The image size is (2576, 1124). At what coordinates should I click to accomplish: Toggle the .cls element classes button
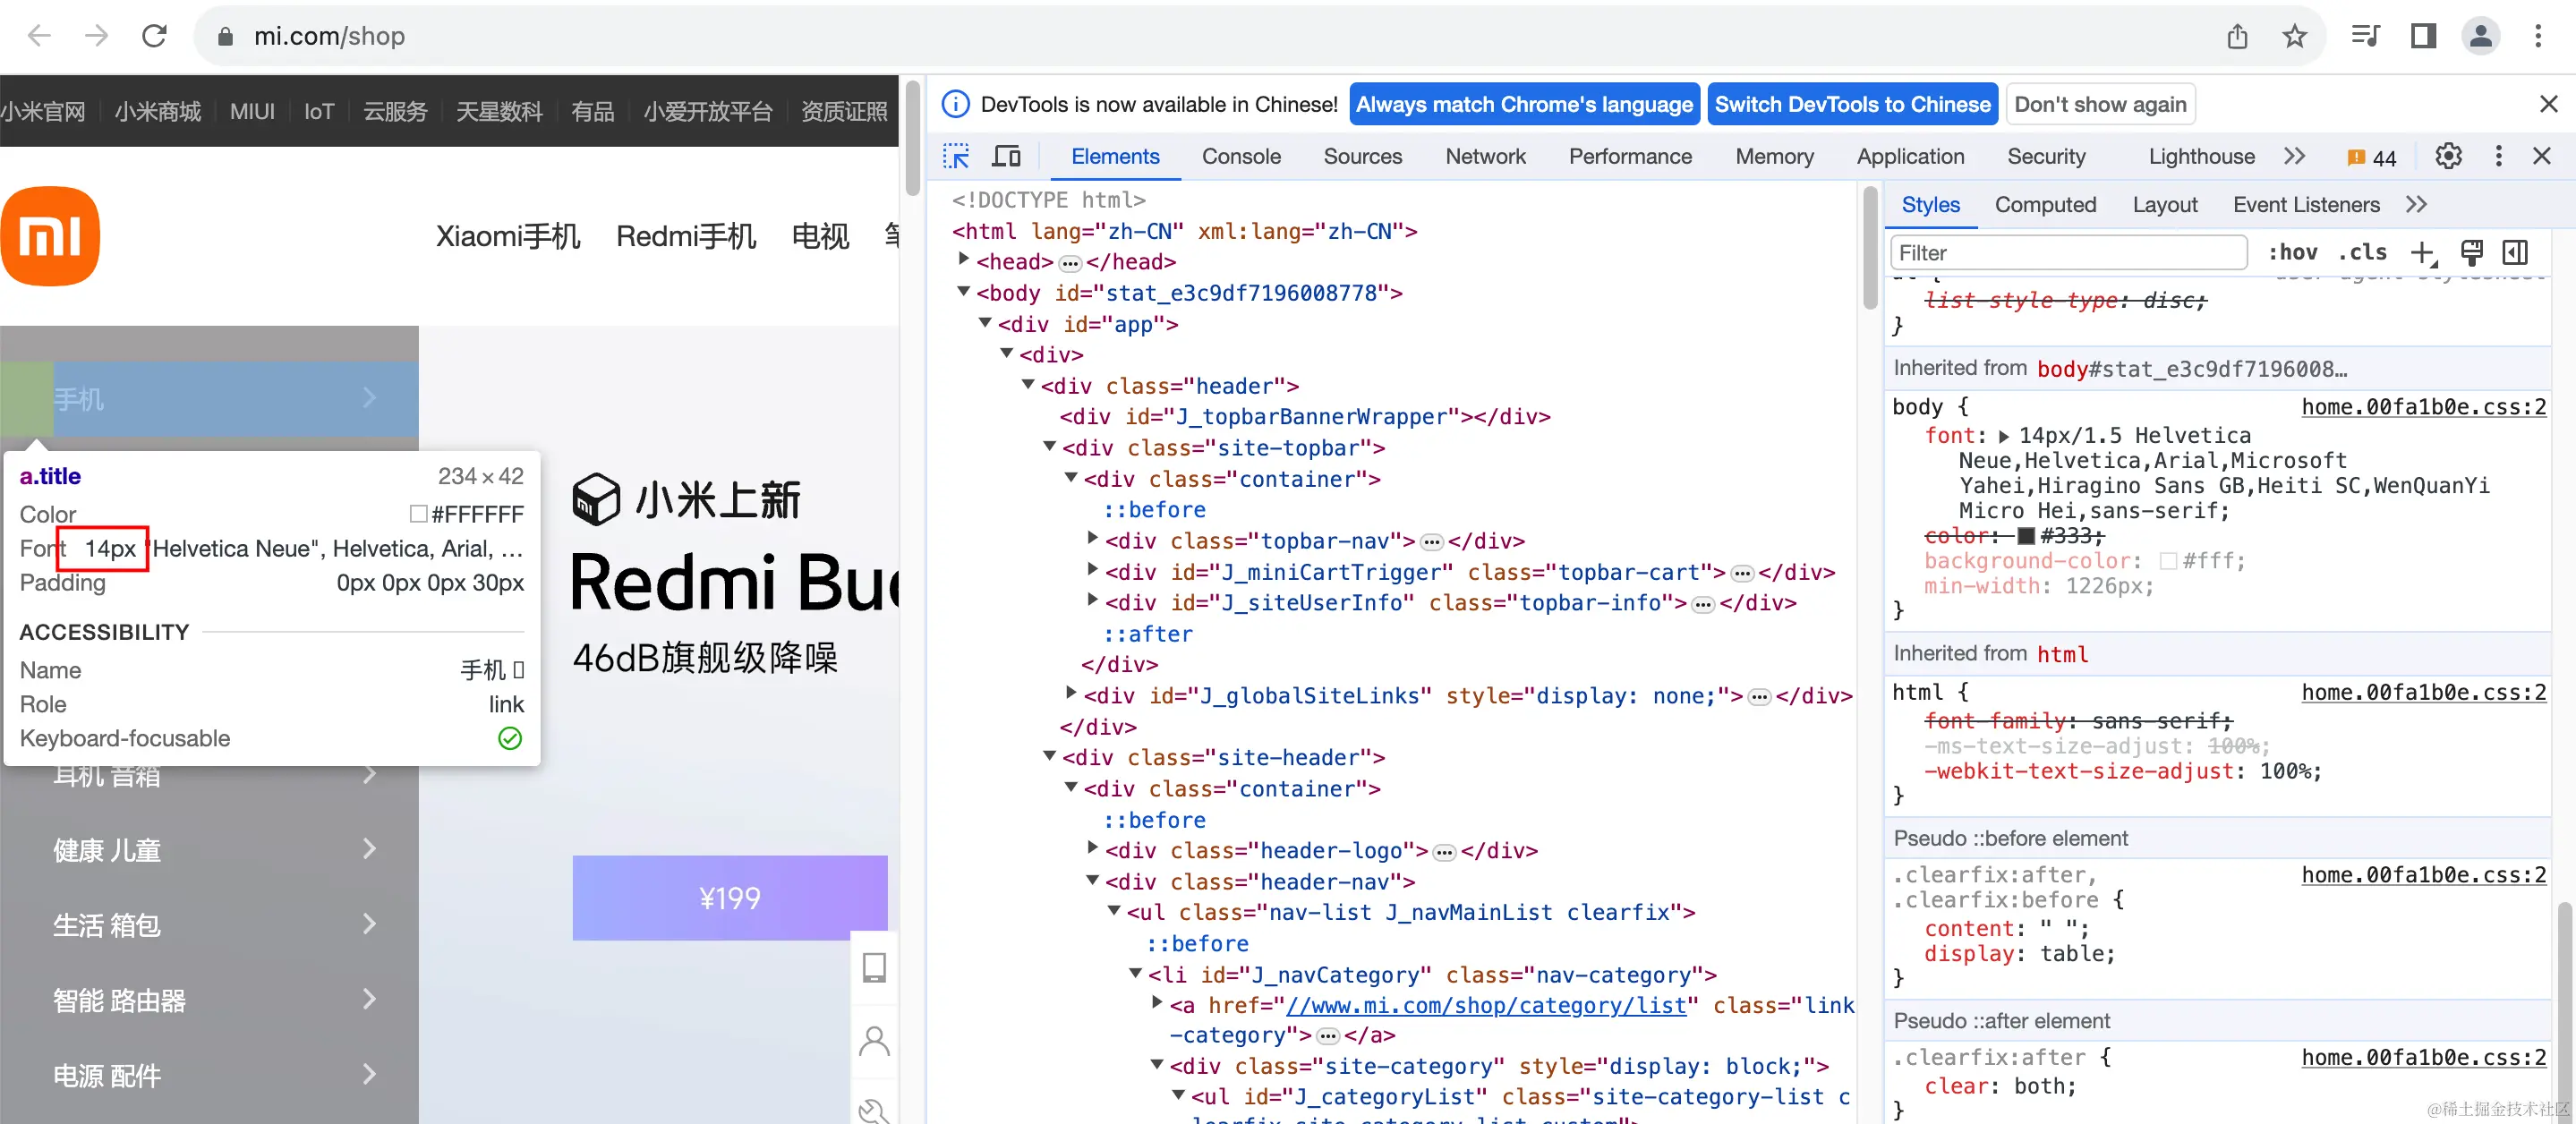[2362, 253]
